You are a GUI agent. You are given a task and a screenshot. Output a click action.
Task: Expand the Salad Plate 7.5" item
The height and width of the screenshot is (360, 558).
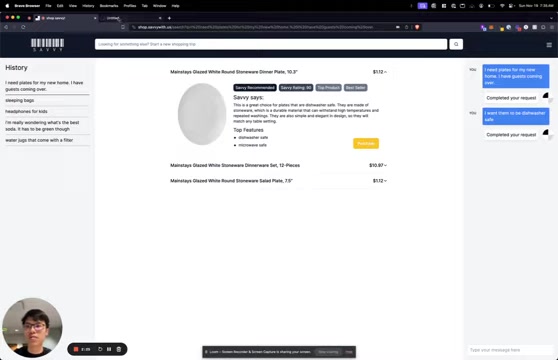385,181
